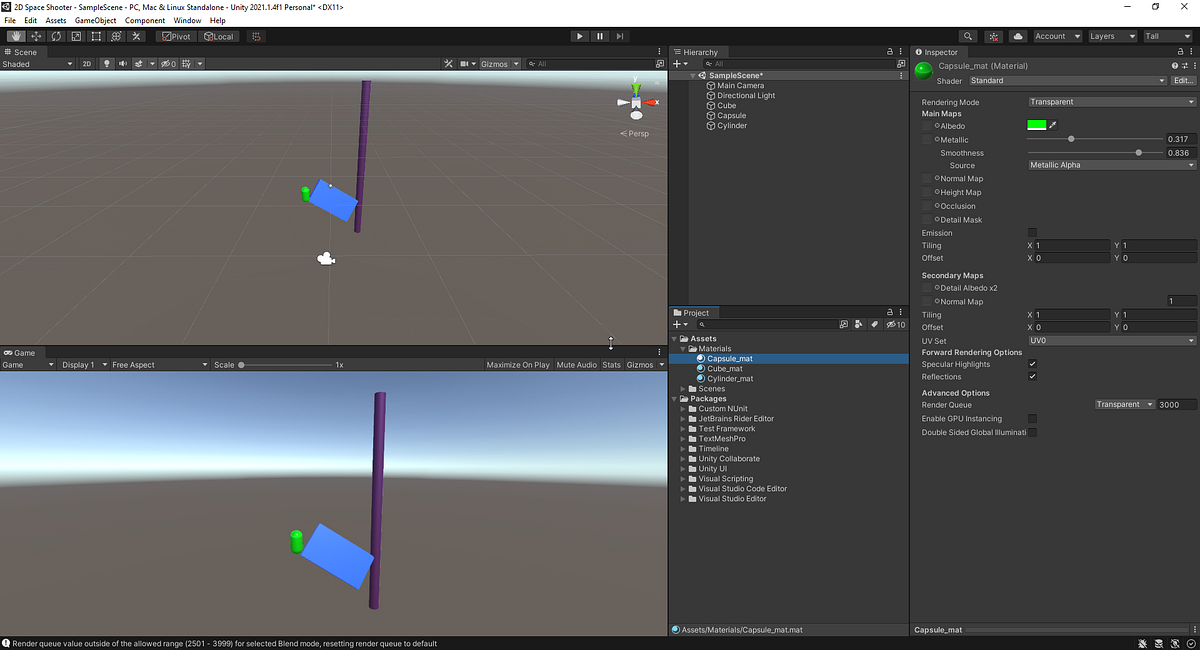Open the search field in the Project window
Image resolution: width=1200 pixels, height=650 pixels.
click(x=770, y=324)
